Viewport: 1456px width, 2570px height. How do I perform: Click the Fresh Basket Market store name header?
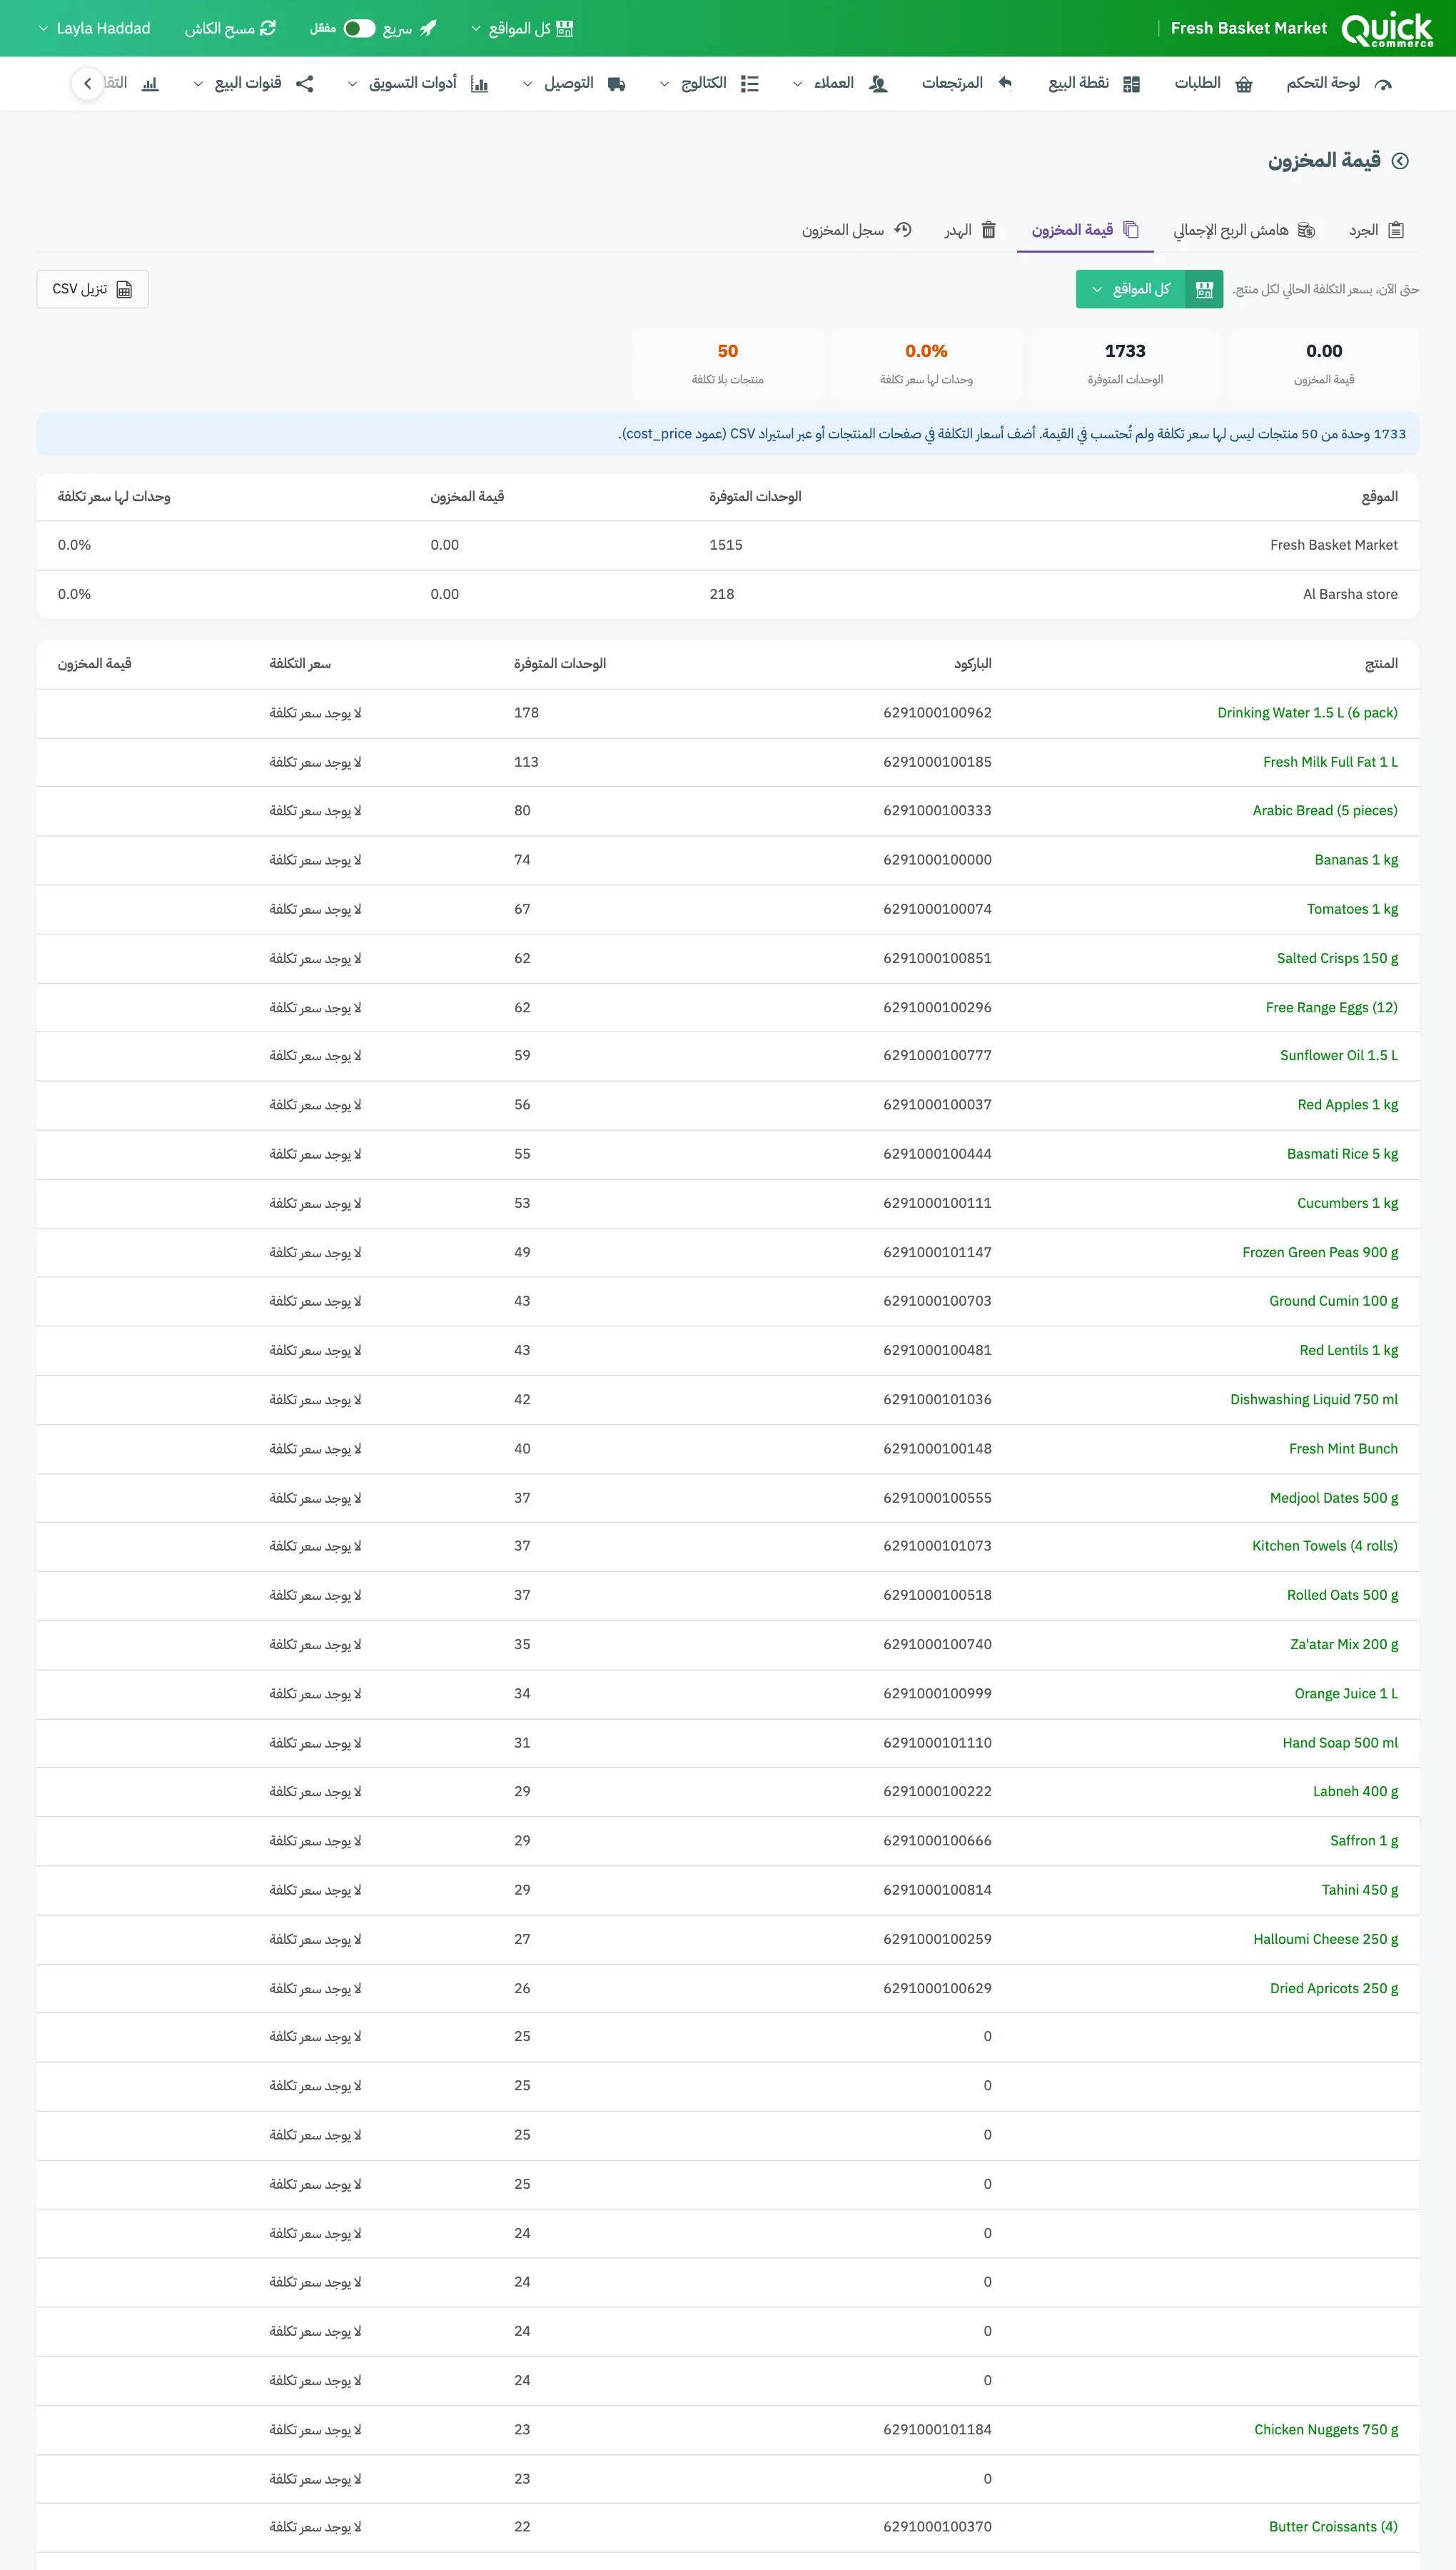[x=1248, y=28]
